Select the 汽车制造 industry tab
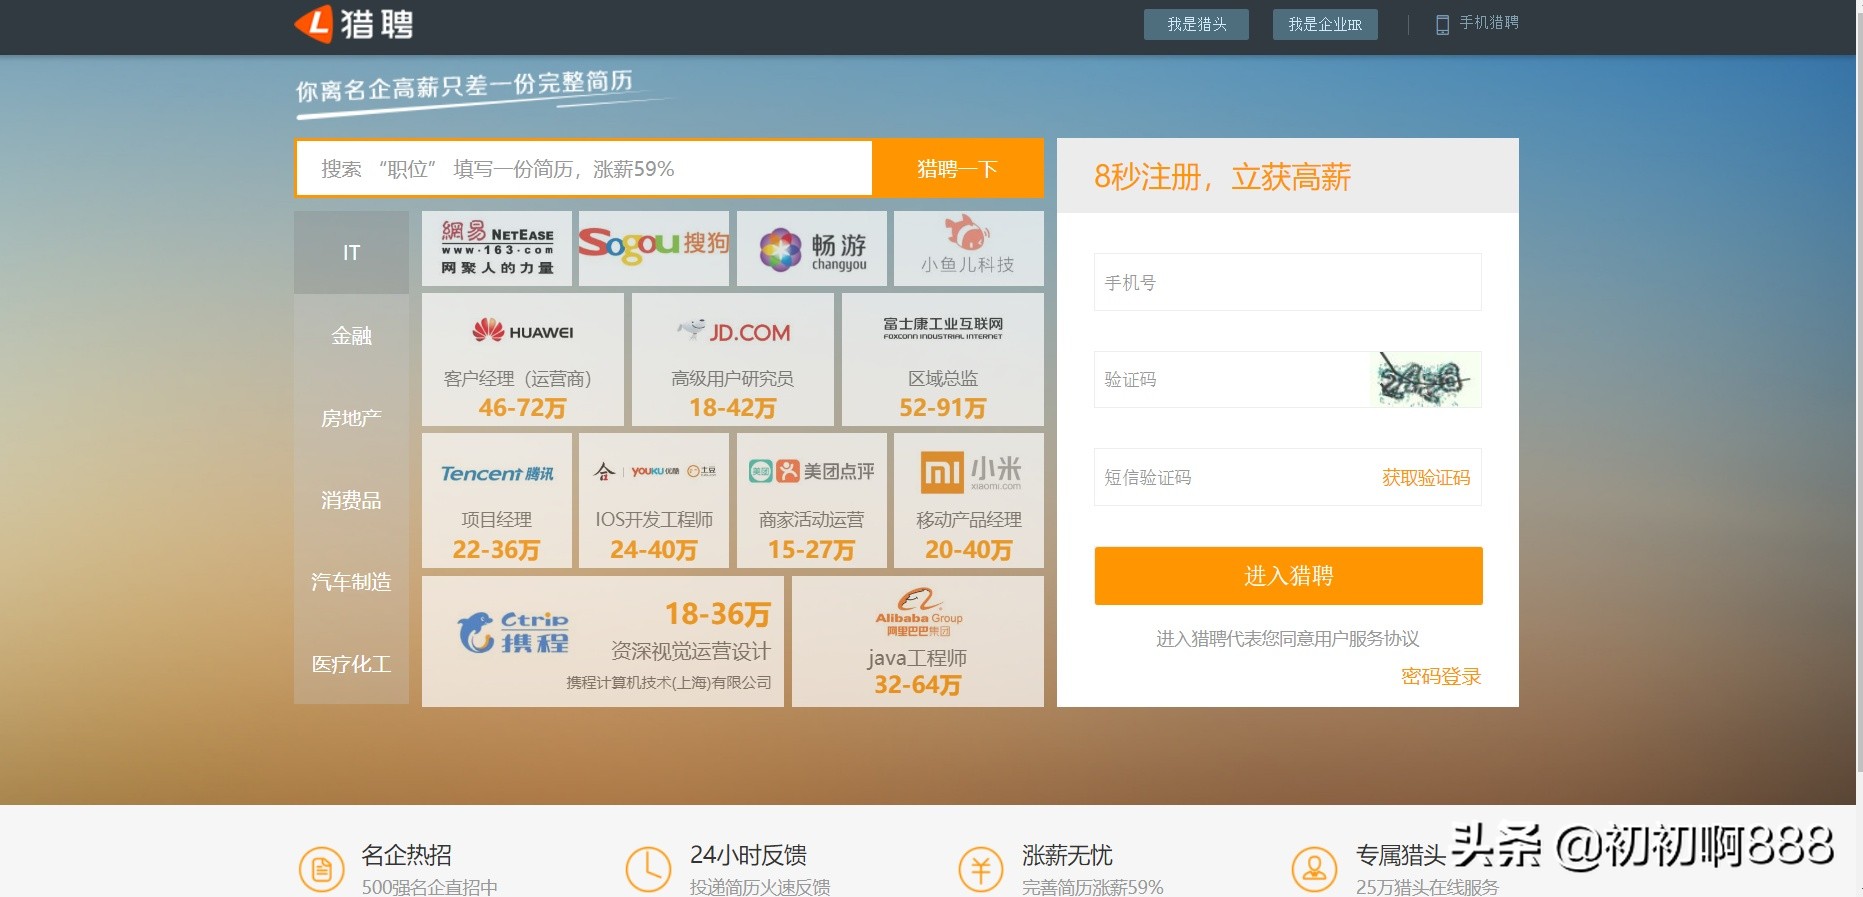 pyautogui.click(x=351, y=582)
